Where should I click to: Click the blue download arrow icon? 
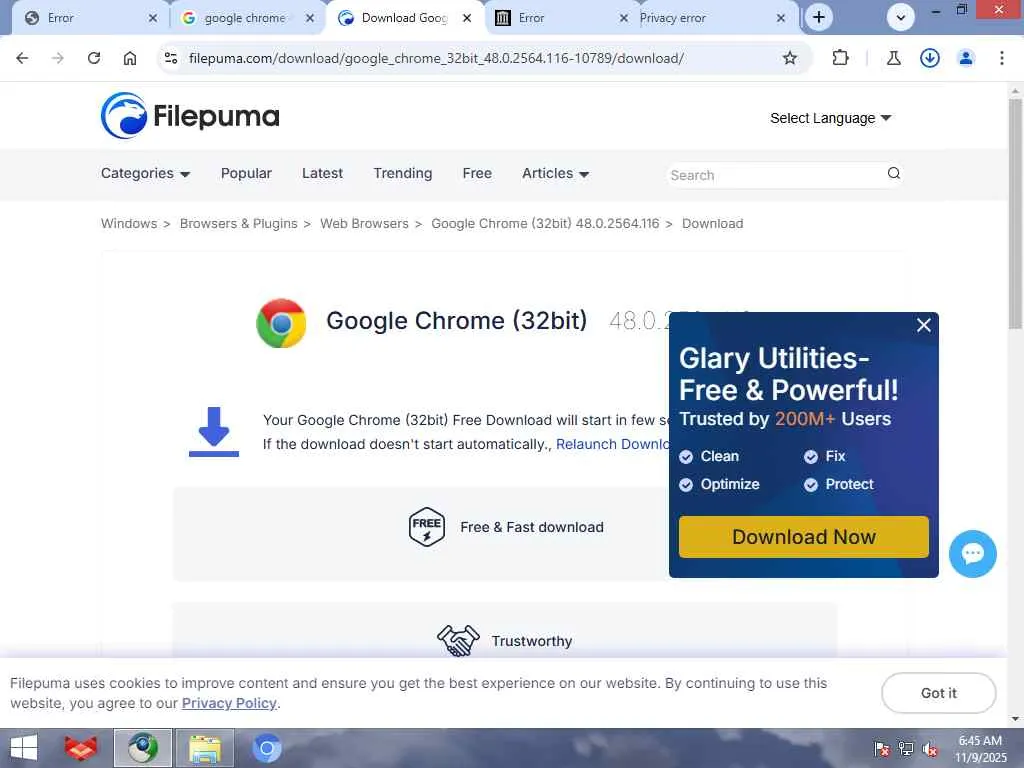coord(214,432)
